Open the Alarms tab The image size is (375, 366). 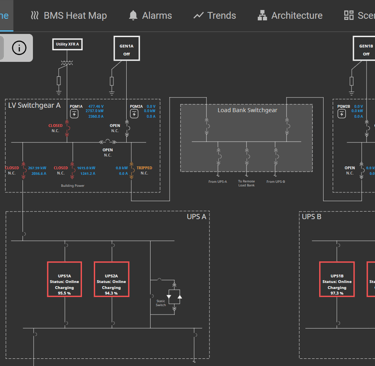[x=150, y=15]
